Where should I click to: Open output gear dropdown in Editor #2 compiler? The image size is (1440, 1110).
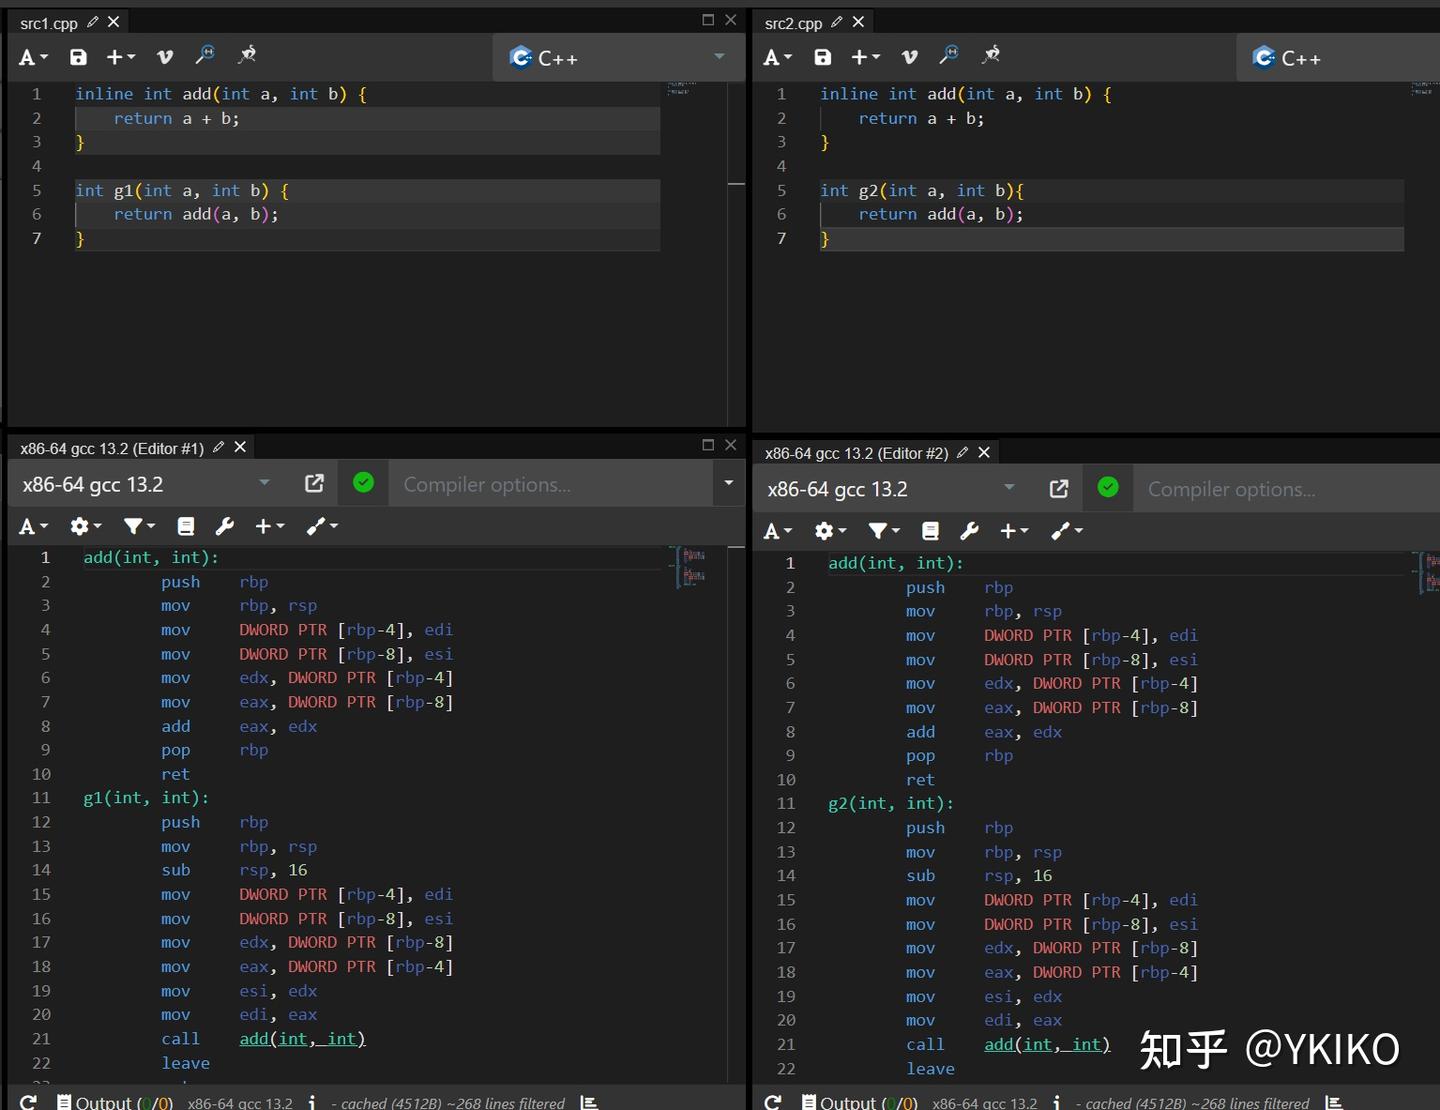tap(830, 531)
